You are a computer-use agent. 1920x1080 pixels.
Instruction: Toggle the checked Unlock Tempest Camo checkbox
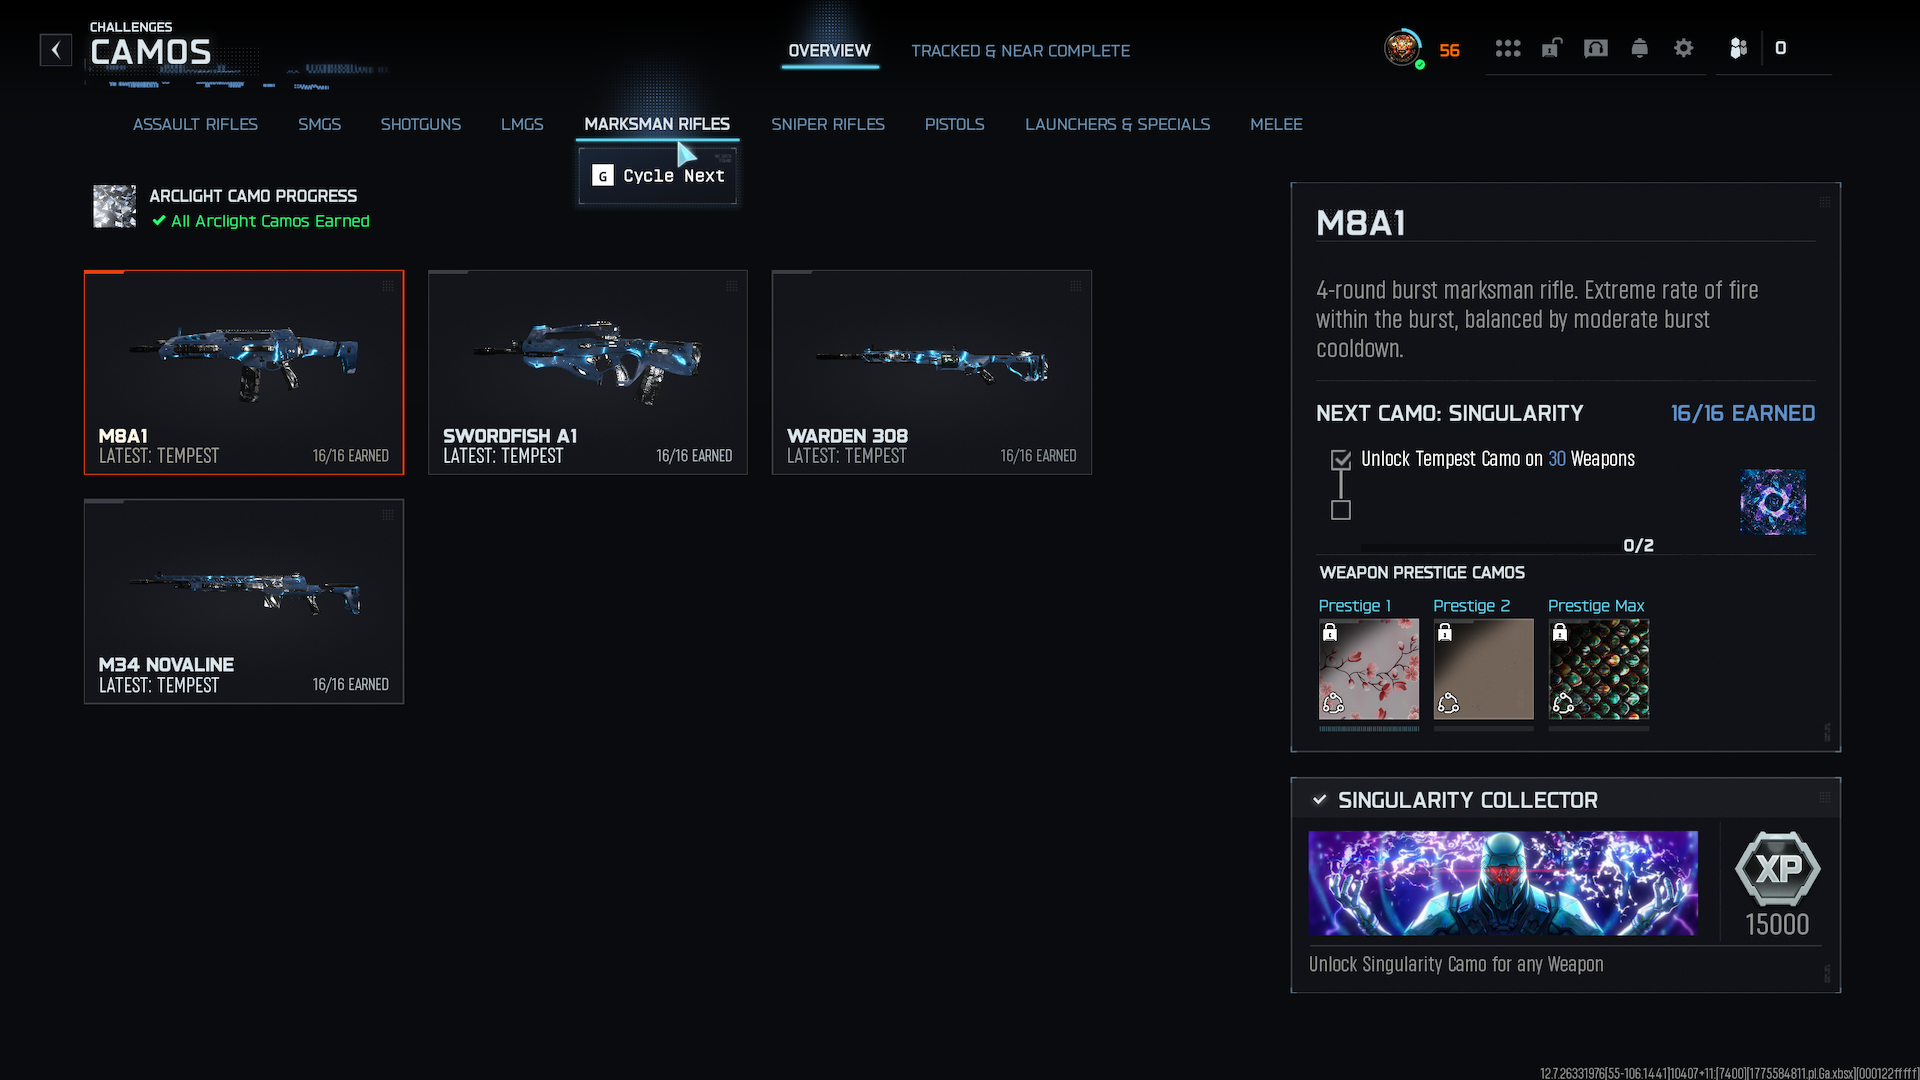click(x=1341, y=460)
